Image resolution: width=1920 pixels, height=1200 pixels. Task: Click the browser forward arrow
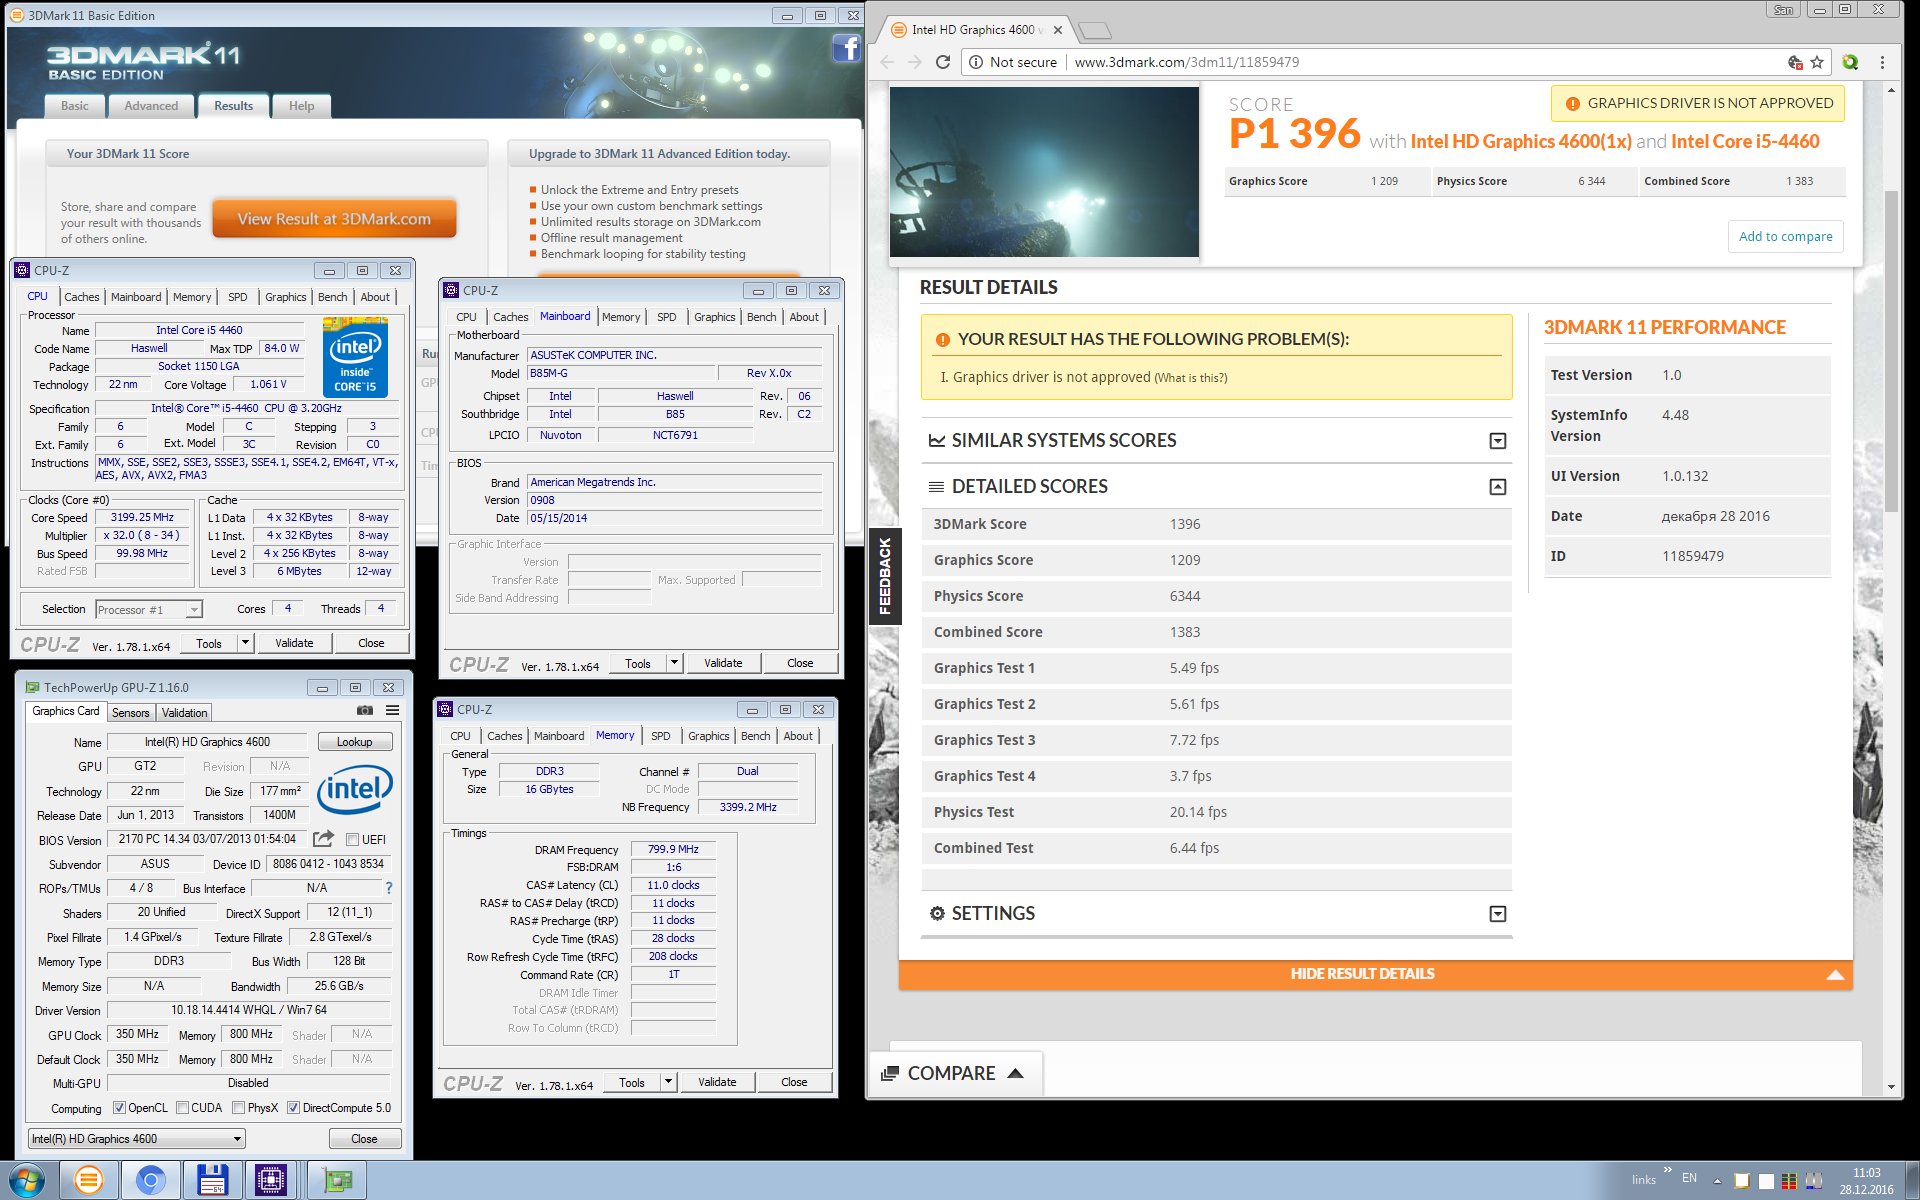914,62
